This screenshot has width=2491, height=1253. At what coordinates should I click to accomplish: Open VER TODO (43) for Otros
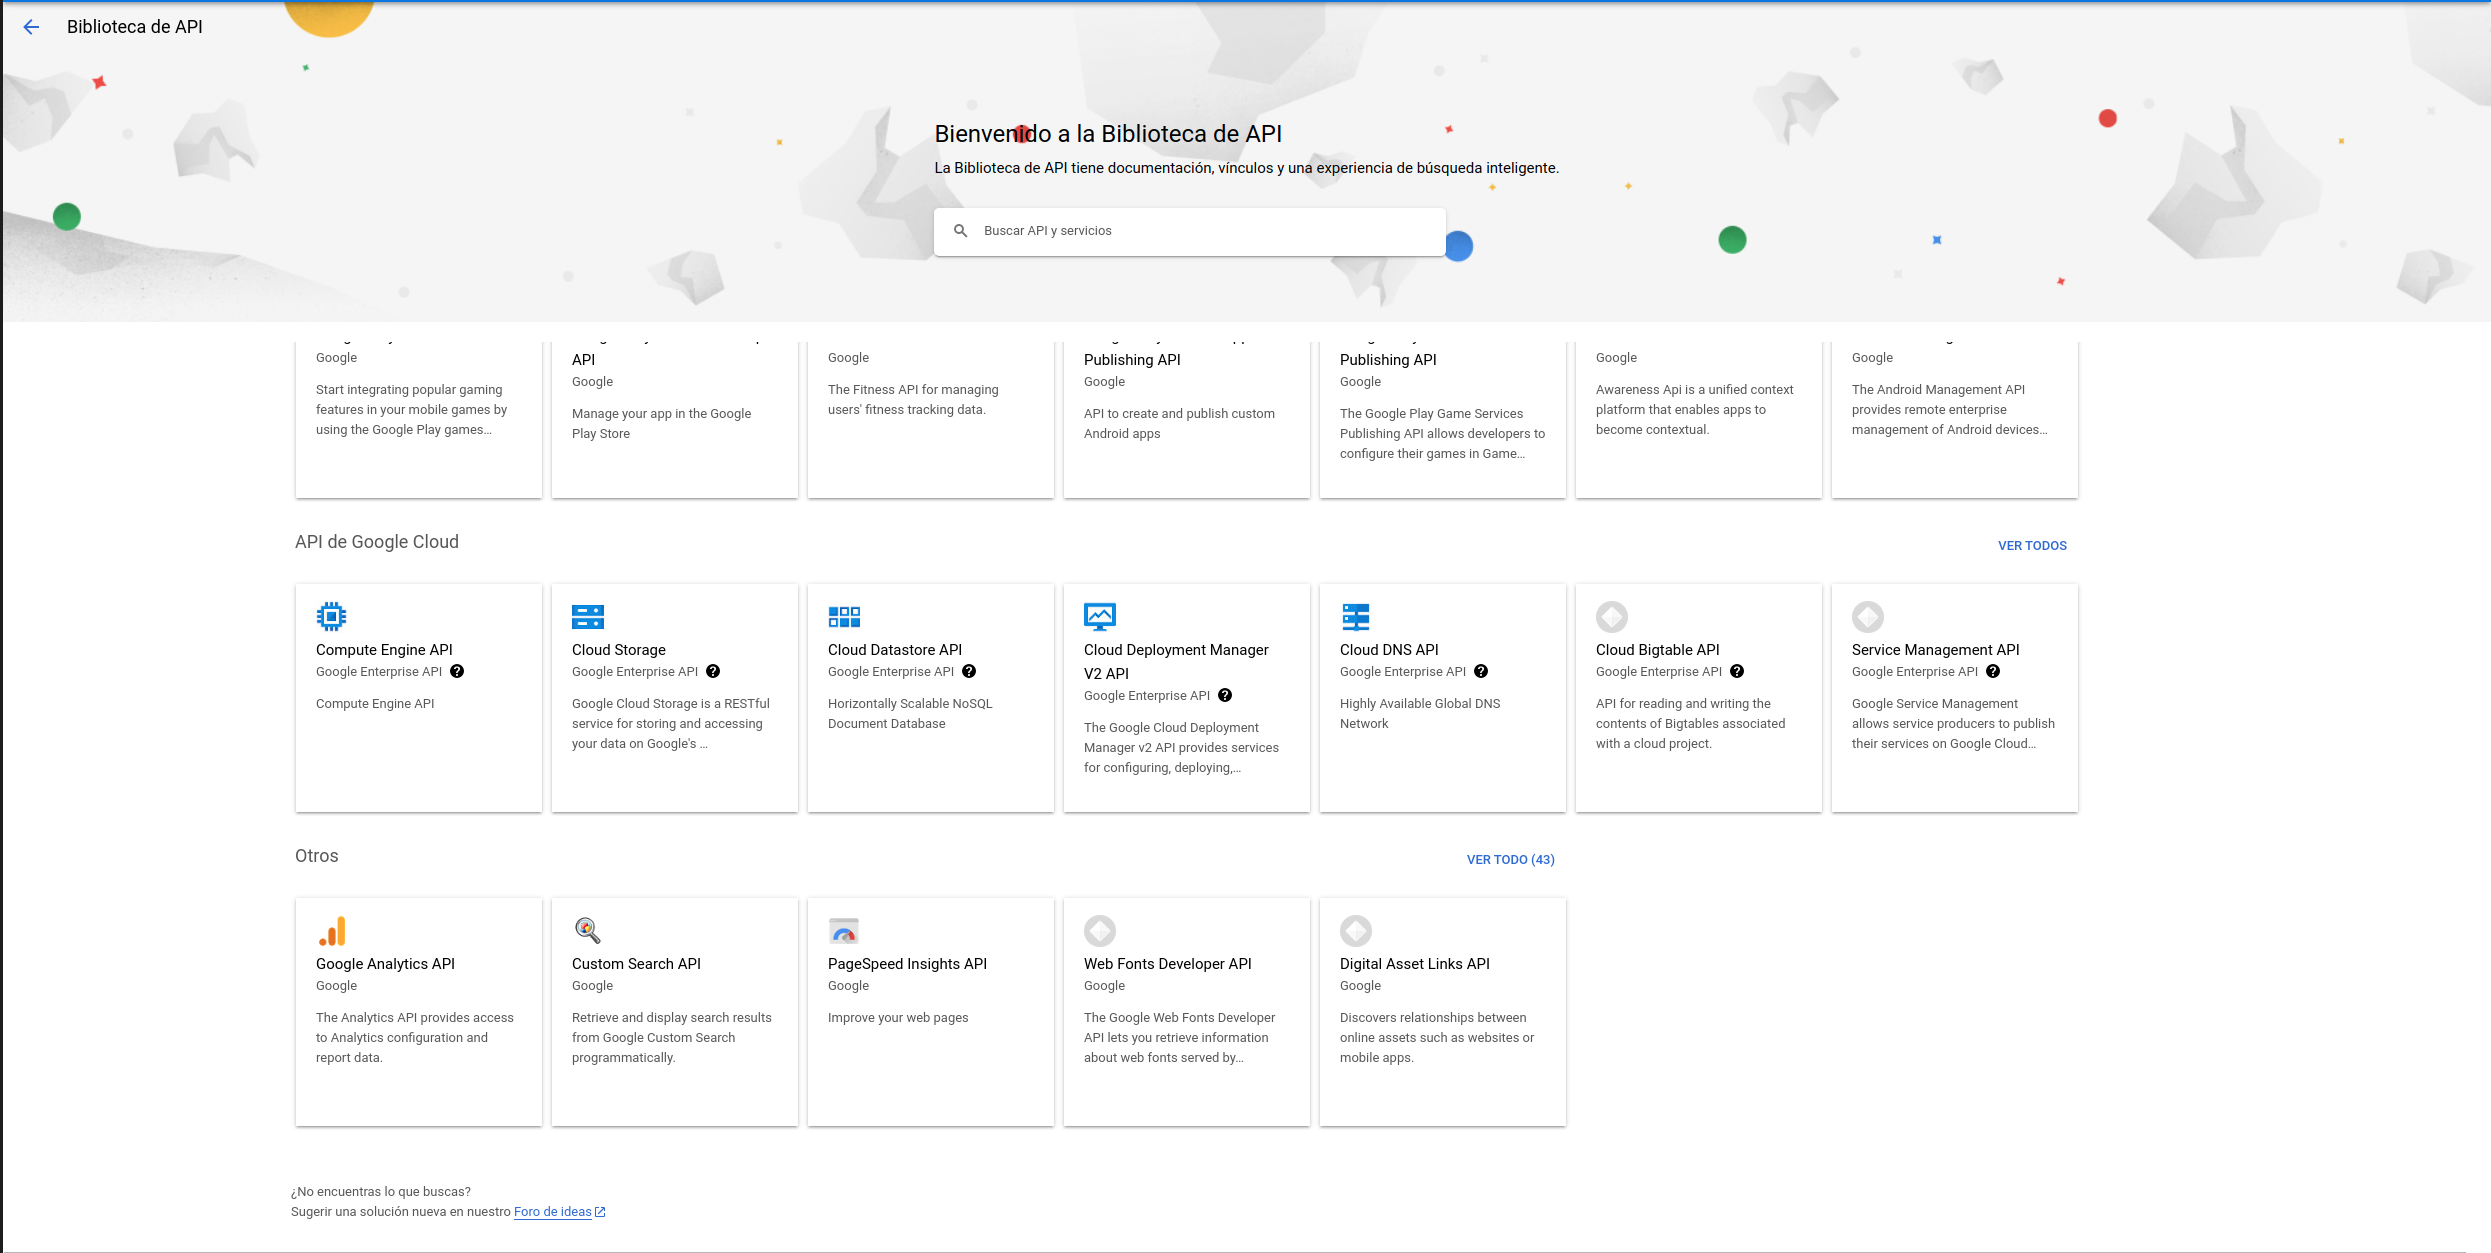point(1510,860)
